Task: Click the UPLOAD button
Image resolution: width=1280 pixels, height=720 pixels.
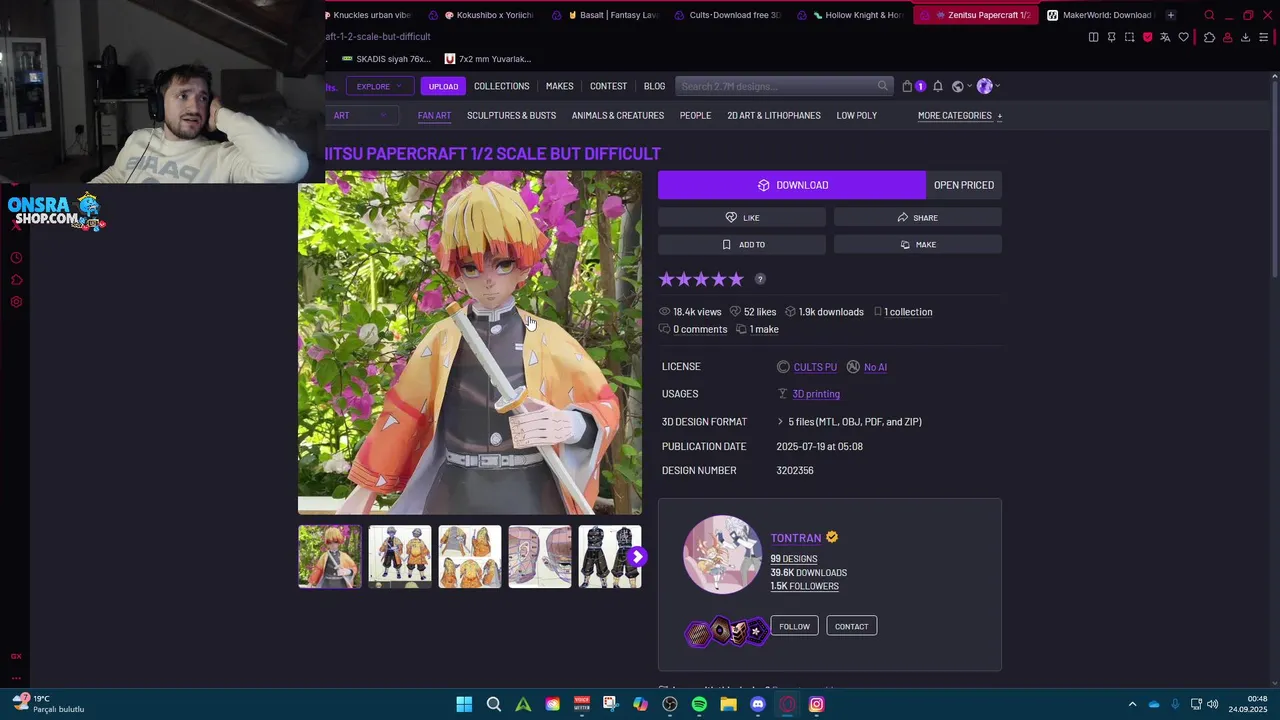Action: [x=443, y=86]
